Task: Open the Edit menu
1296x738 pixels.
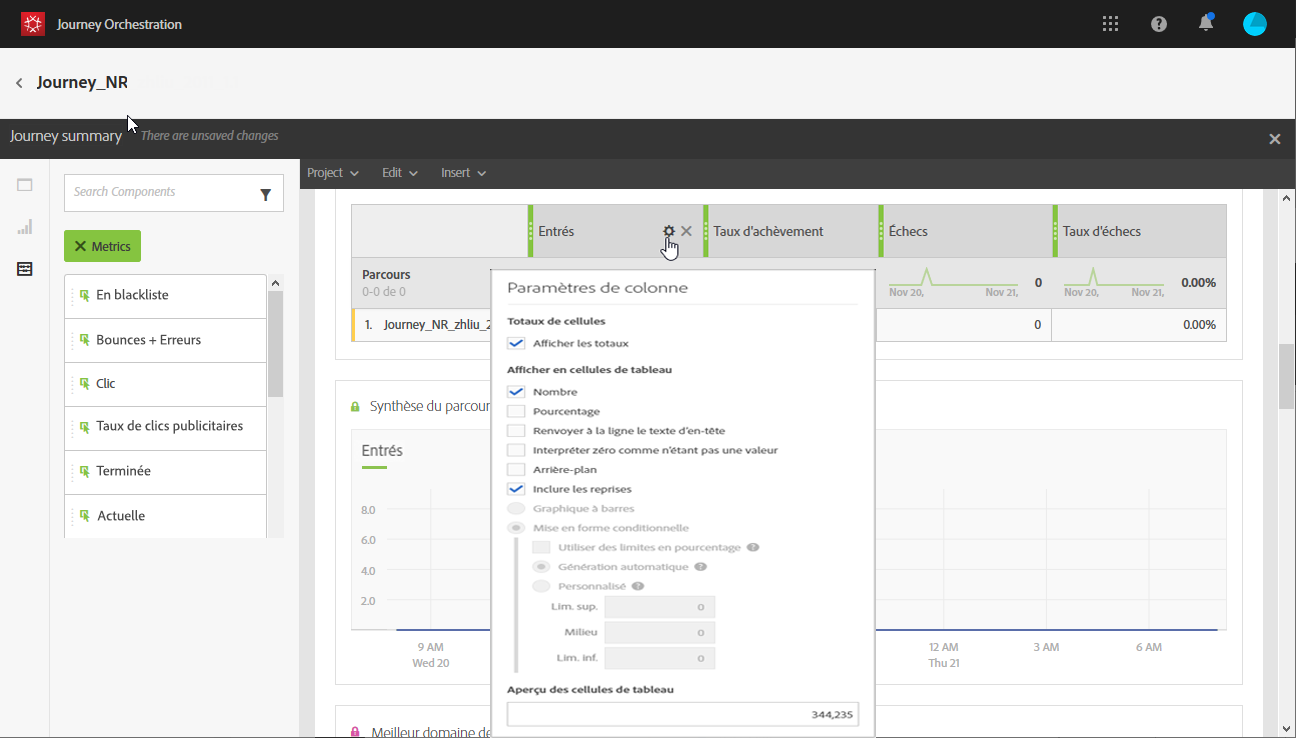Action: [x=400, y=173]
